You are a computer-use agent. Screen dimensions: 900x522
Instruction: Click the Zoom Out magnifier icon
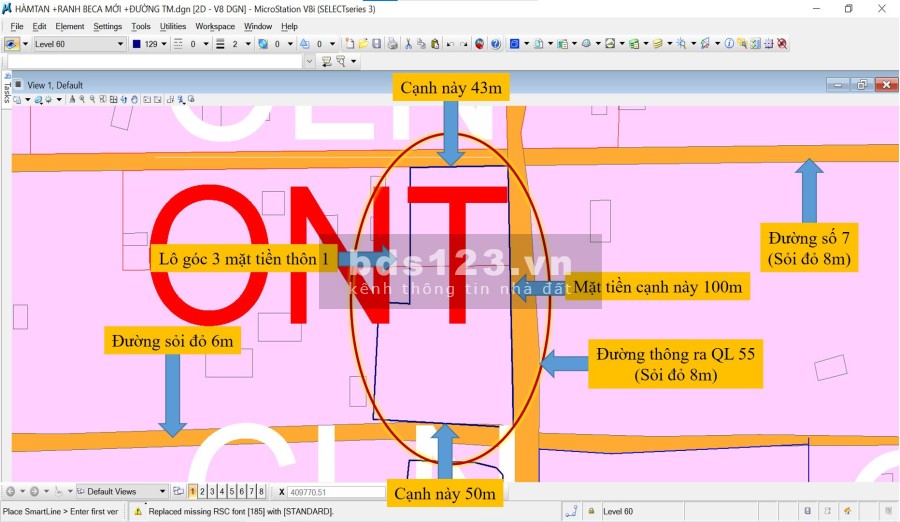pos(92,99)
